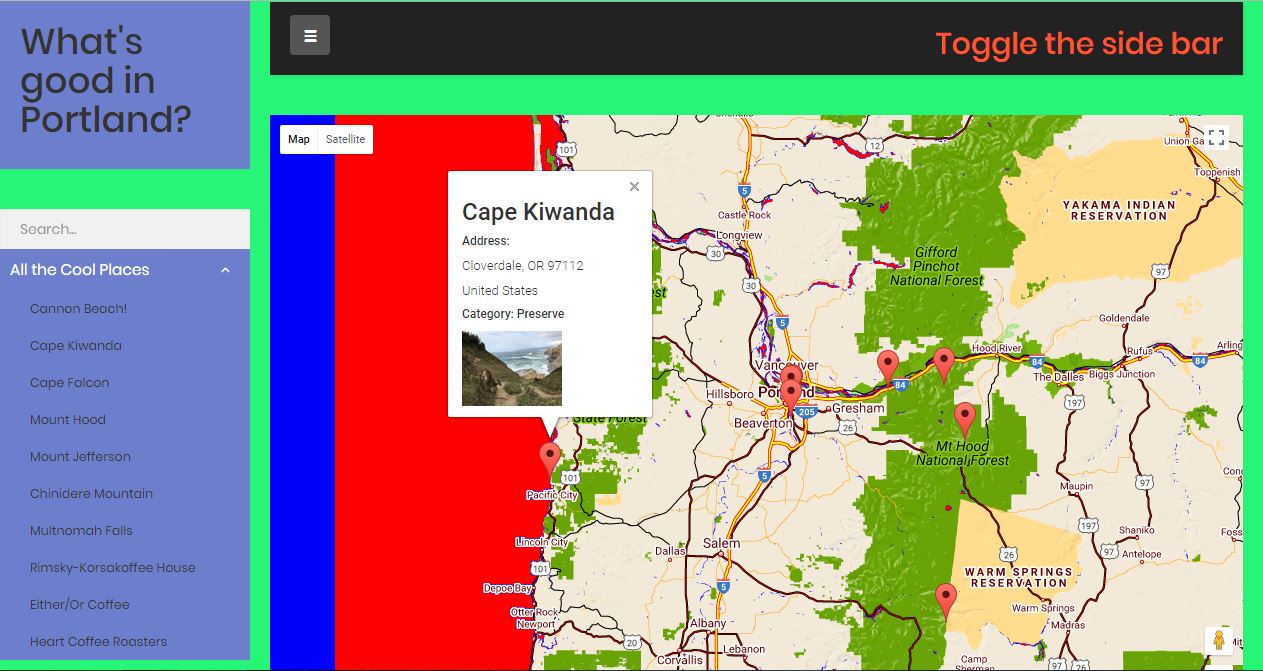Screen dimensions: 1263x671
Task: Close the Cape Kiwanda info window
Action: point(634,186)
